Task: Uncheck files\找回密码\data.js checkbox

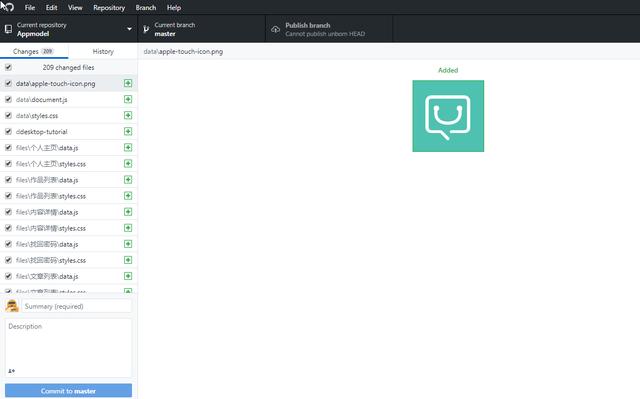Action: [8, 244]
